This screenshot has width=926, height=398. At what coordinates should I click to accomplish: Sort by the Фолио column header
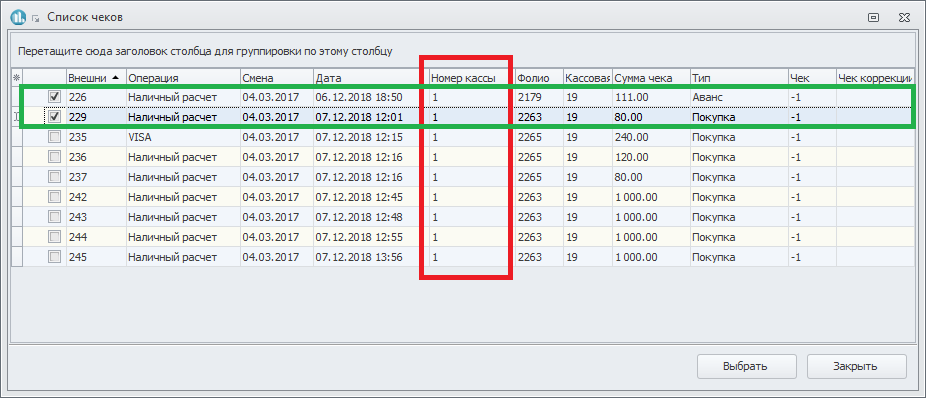coord(539,78)
